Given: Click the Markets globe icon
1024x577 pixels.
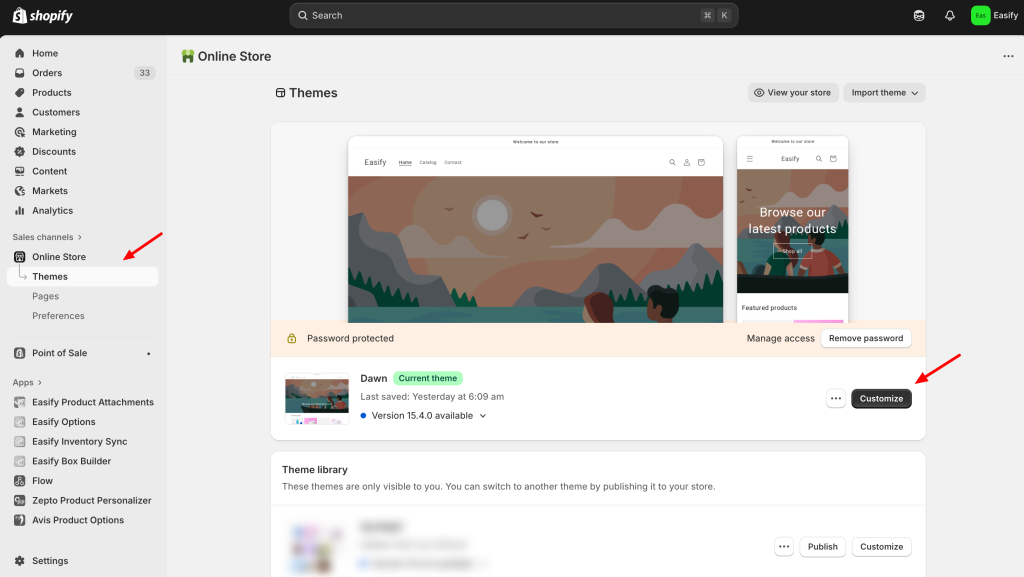Looking at the screenshot, I should point(20,191).
